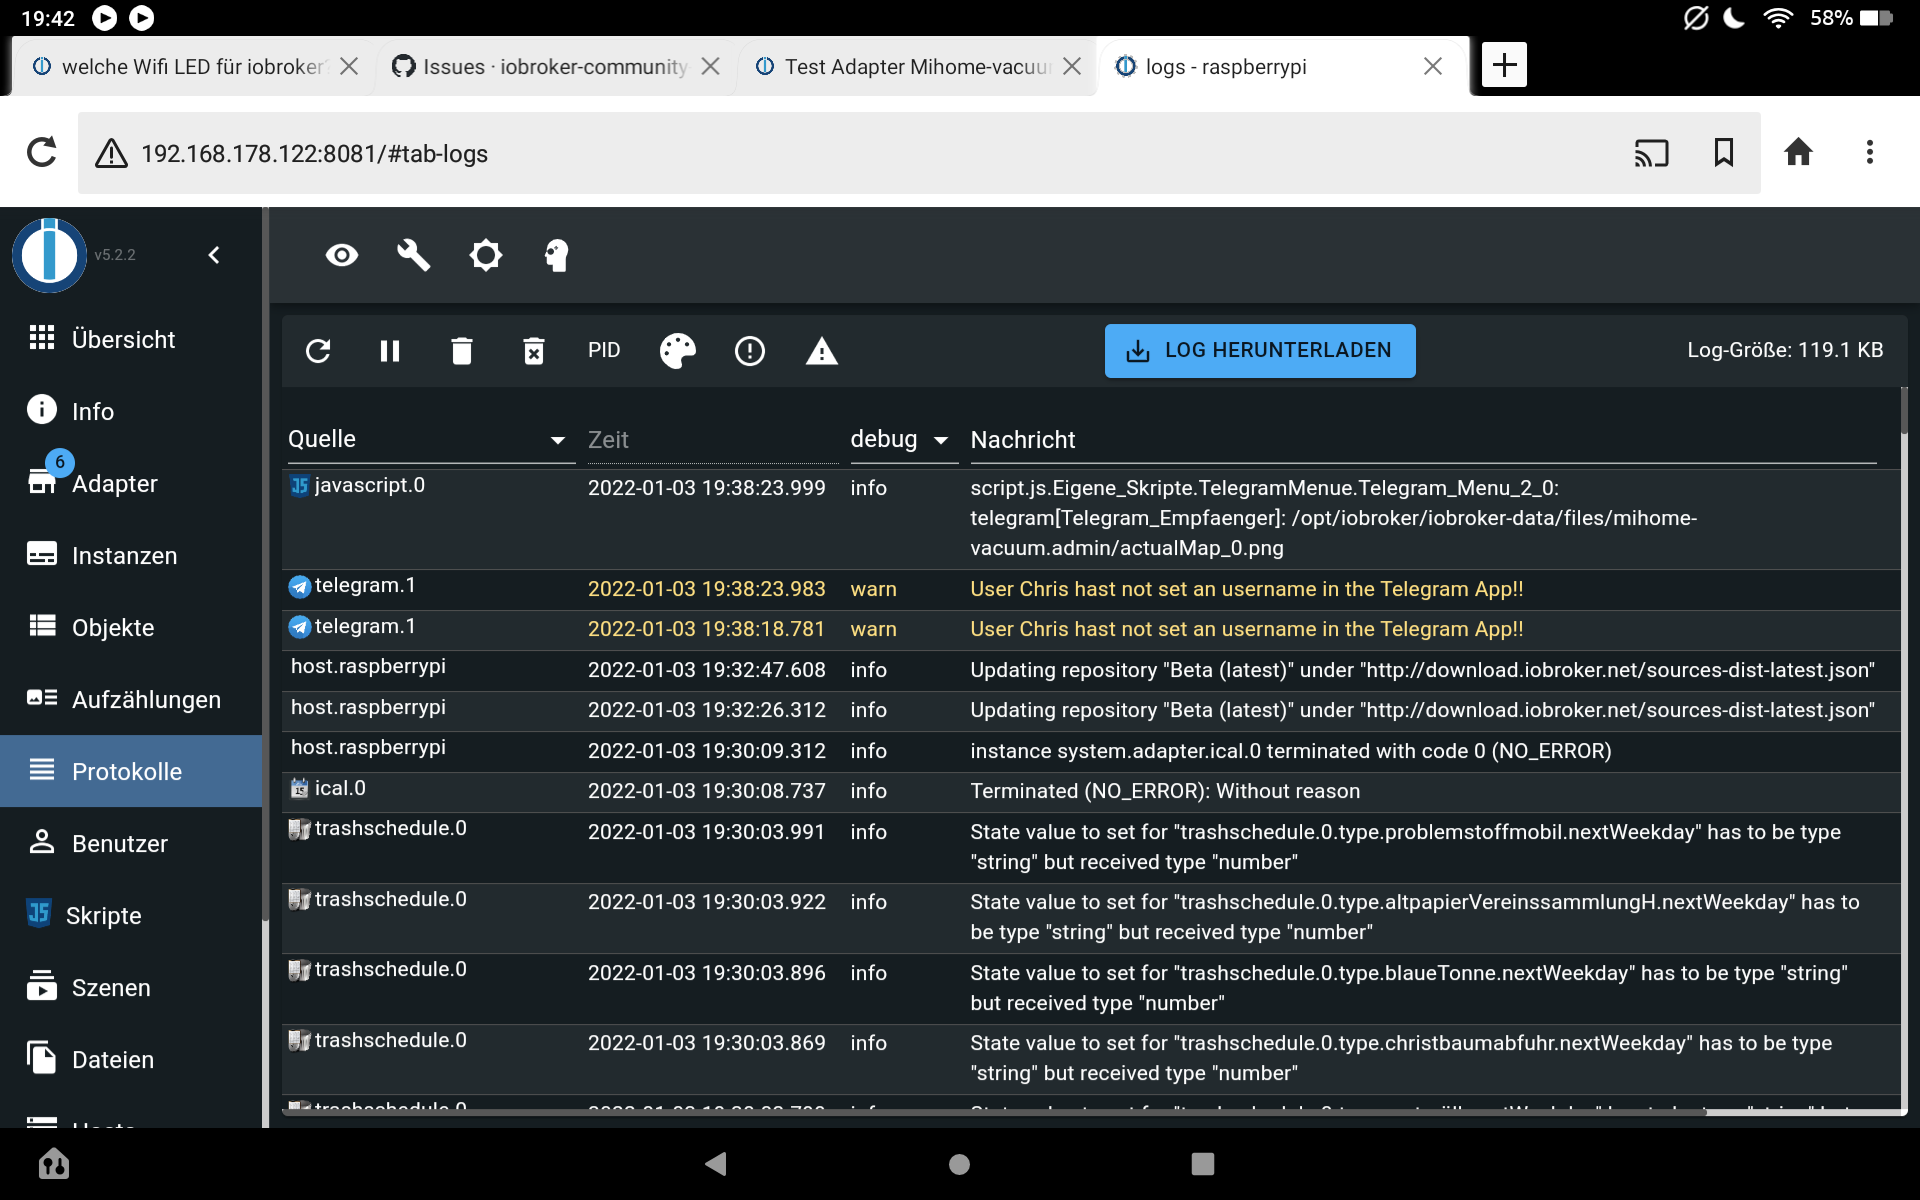Delete the log on host
1920x1200 pixels.
(x=534, y=351)
